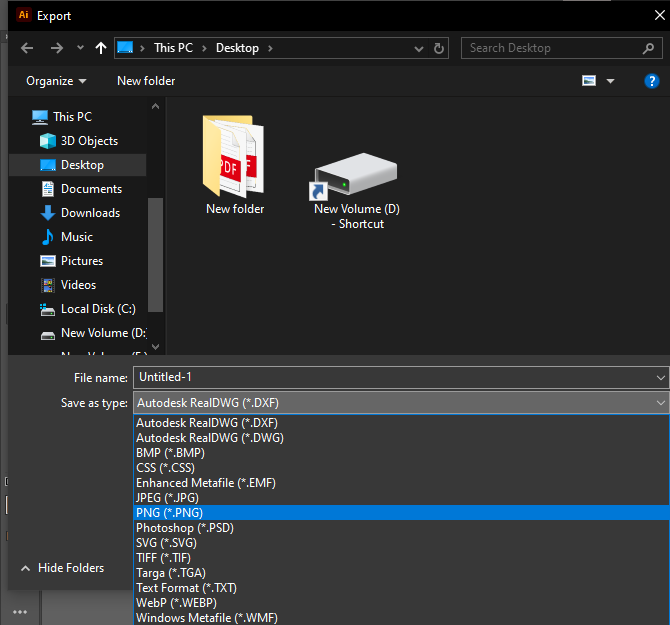Click 'Desktop' in the address path
Screen dimensions: 670x625
point(237,48)
